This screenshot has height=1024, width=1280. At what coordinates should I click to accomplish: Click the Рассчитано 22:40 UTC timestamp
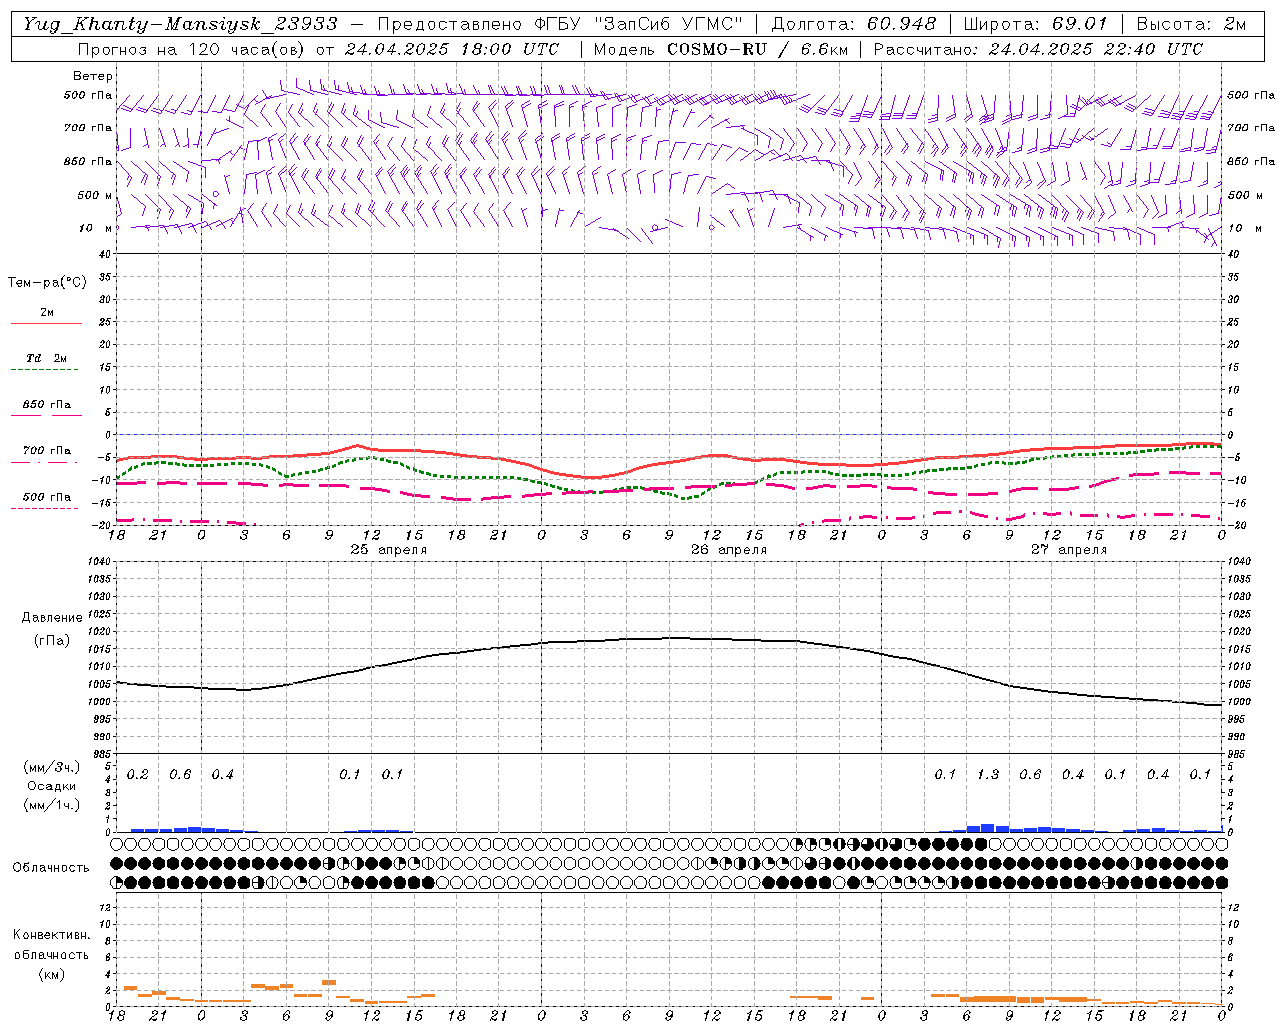pos(1038,49)
